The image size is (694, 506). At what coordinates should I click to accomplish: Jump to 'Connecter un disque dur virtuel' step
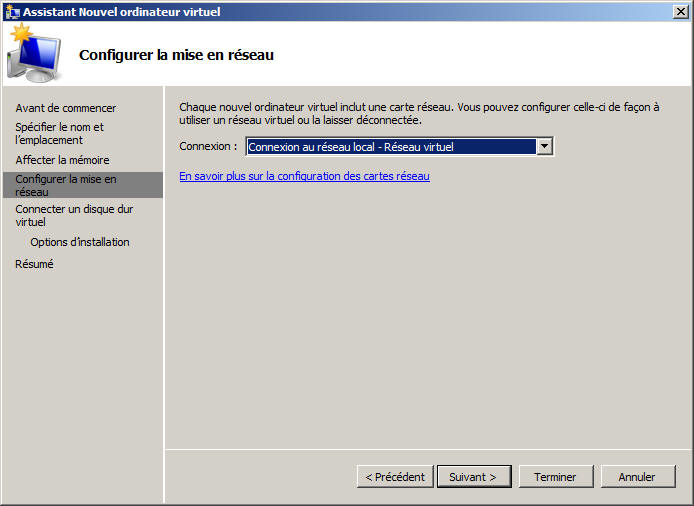(74, 215)
